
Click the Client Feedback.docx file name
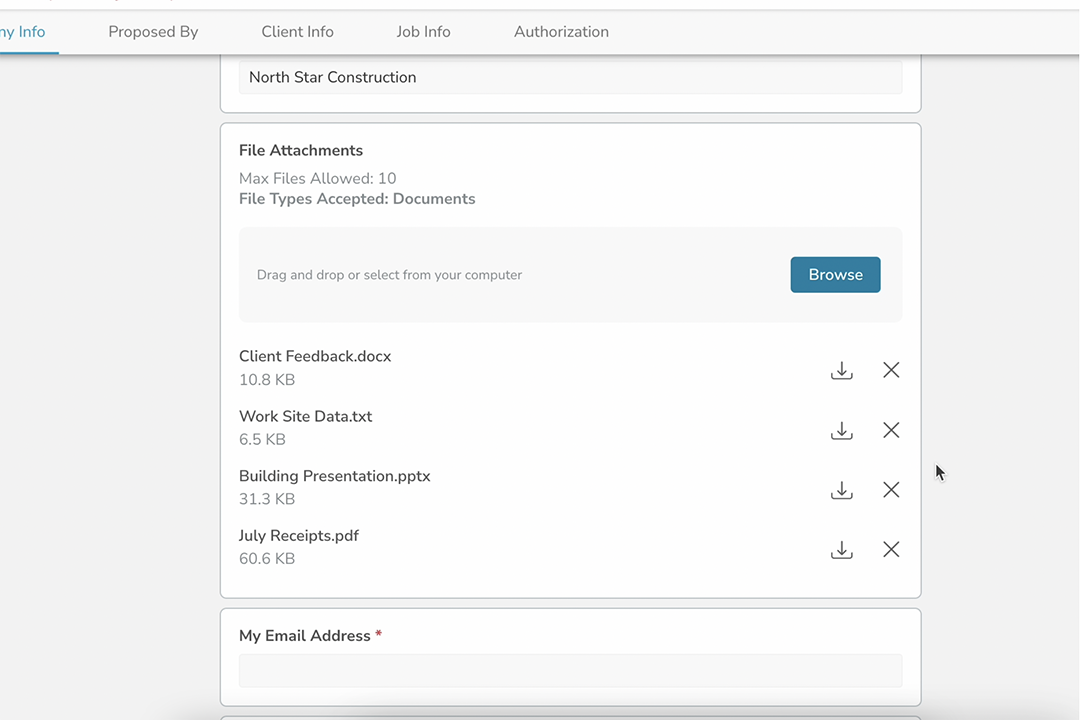pos(315,356)
